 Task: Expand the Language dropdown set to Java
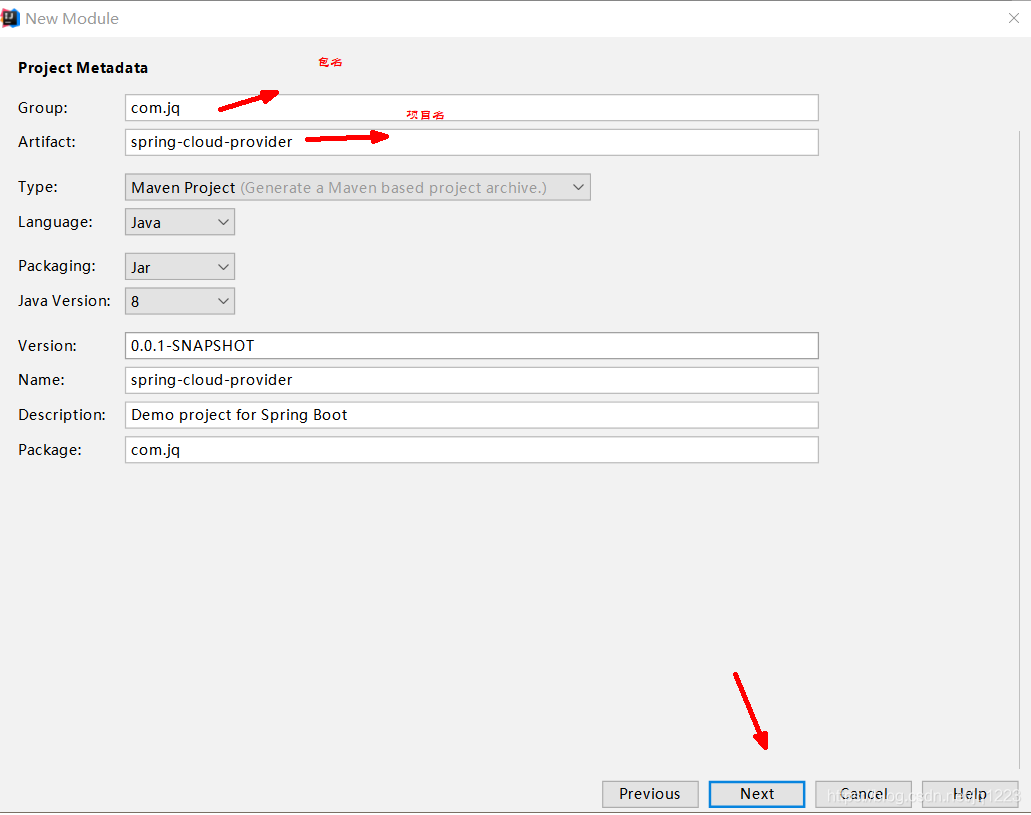pyautogui.click(x=180, y=222)
